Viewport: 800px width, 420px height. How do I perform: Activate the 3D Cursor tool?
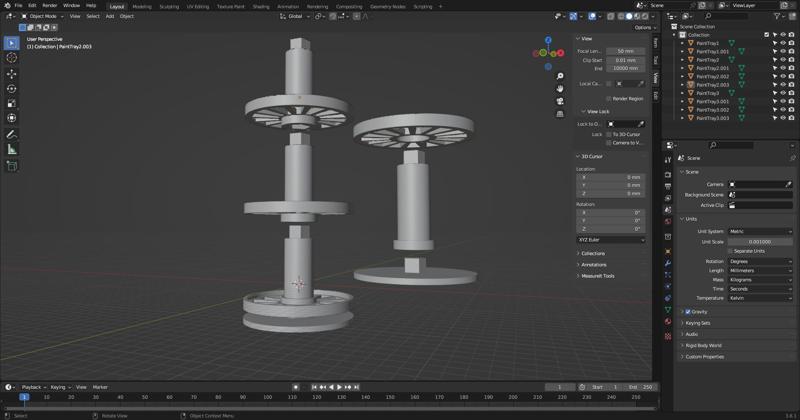click(x=12, y=58)
